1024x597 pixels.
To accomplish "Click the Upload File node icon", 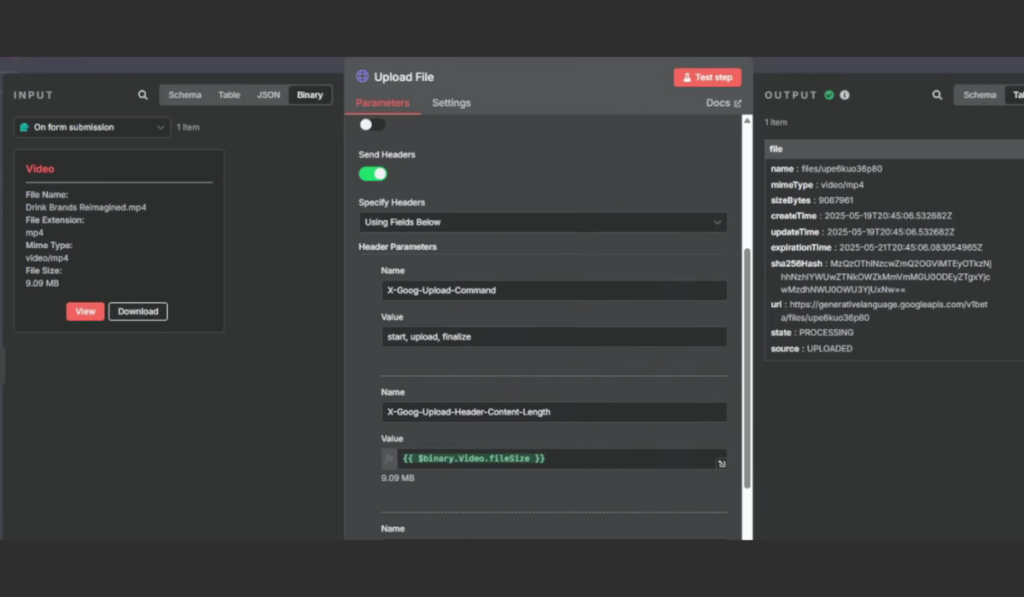I will click(361, 76).
